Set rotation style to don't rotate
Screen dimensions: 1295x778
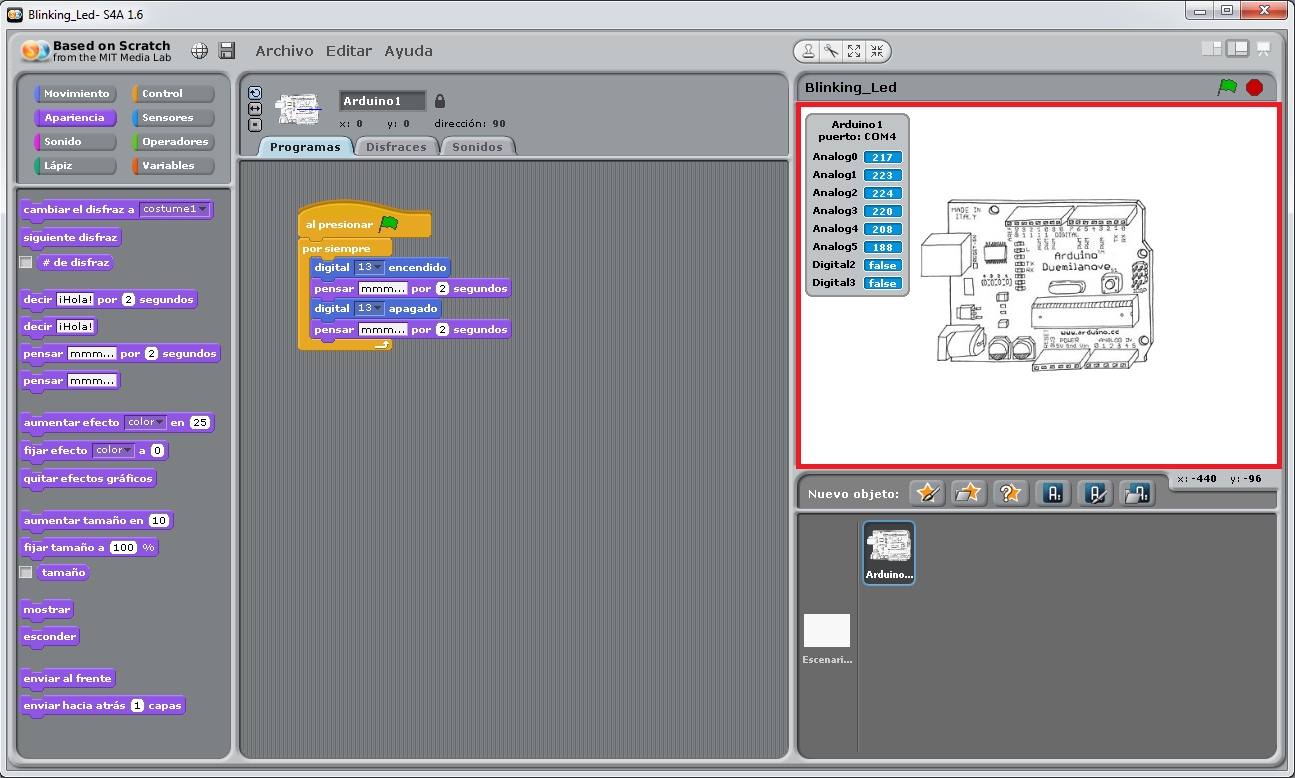click(x=255, y=124)
